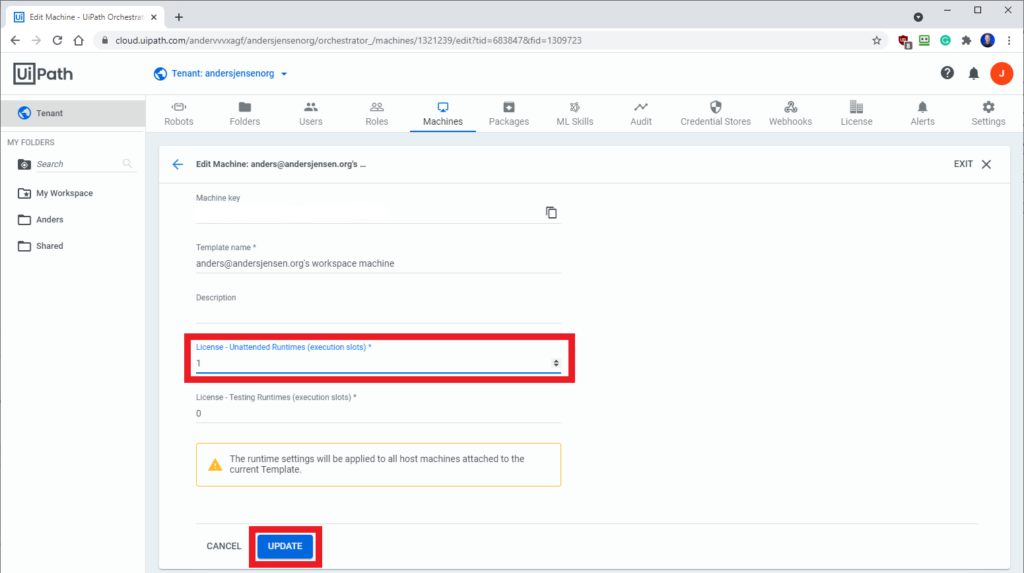Open the browser extensions puzzle icon
The image size is (1024, 573).
[967, 41]
